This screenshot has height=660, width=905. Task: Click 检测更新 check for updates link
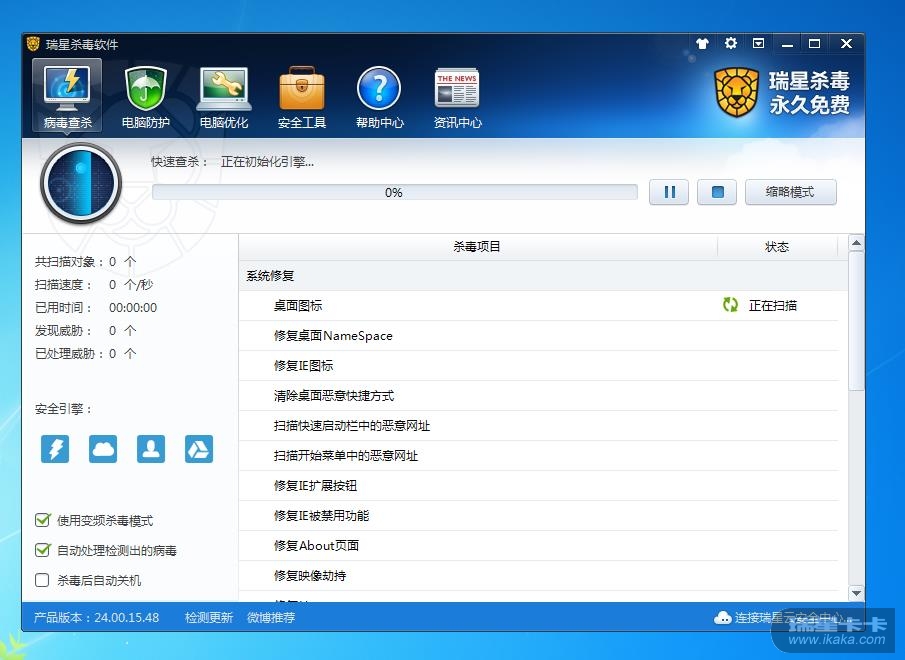[x=208, y=617]
